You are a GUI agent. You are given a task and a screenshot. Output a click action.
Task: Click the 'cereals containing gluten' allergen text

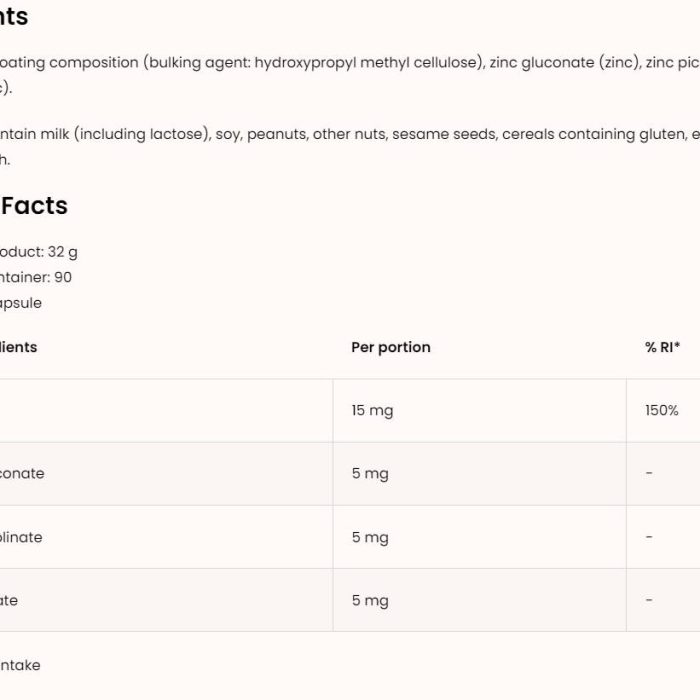594,134
